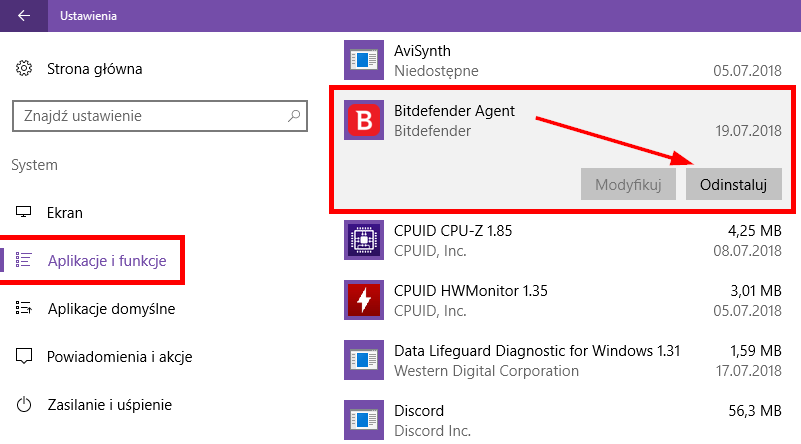Focus the Znajdź ustawienie search field

click(x=160, y=116)
